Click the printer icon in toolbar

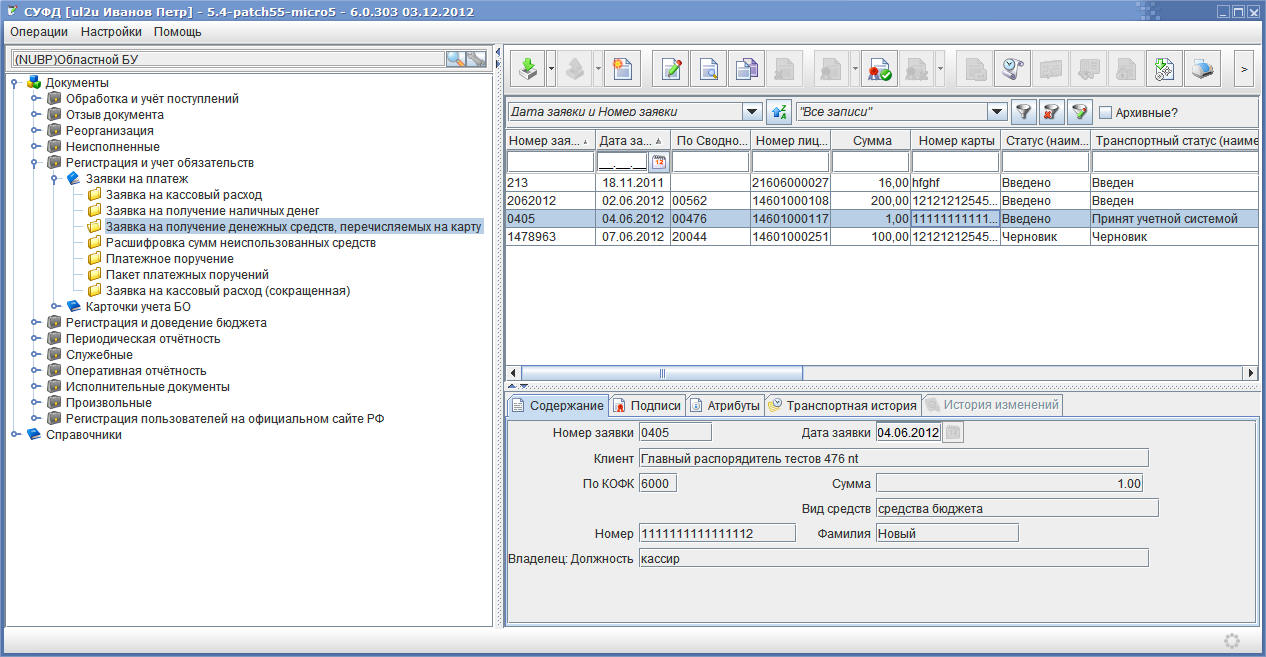(x=1201, y=69)
